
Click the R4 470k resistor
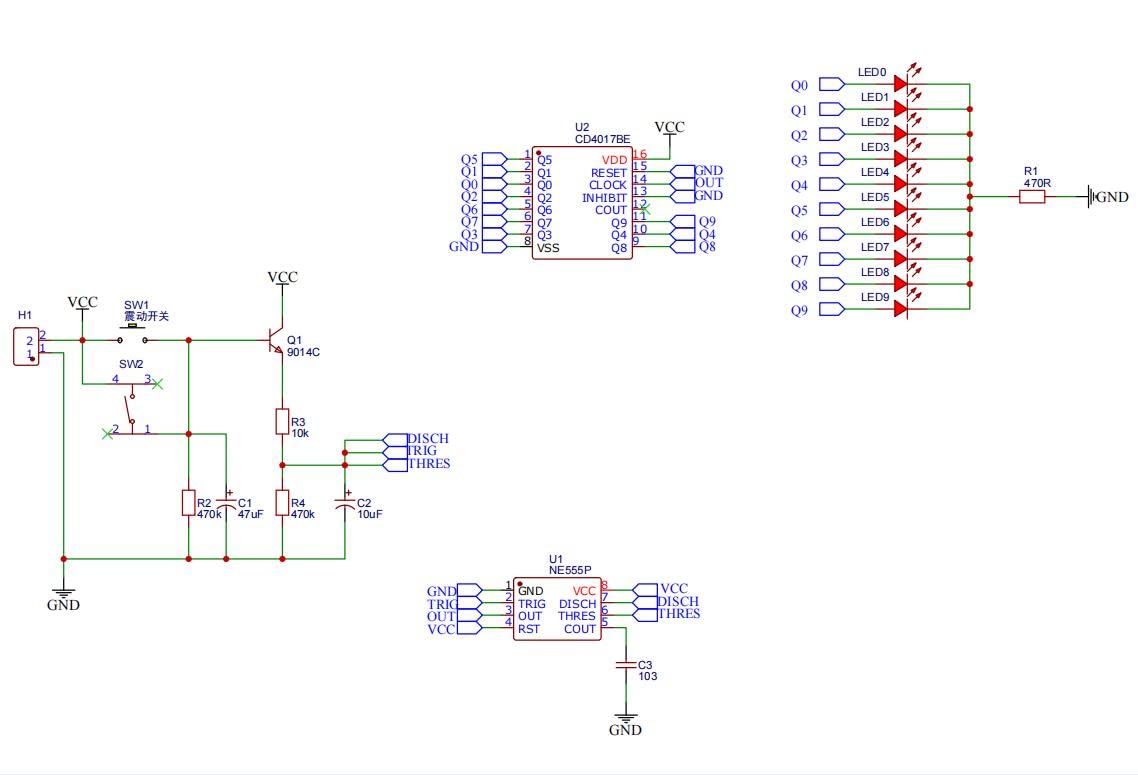[x=283, y=502]
